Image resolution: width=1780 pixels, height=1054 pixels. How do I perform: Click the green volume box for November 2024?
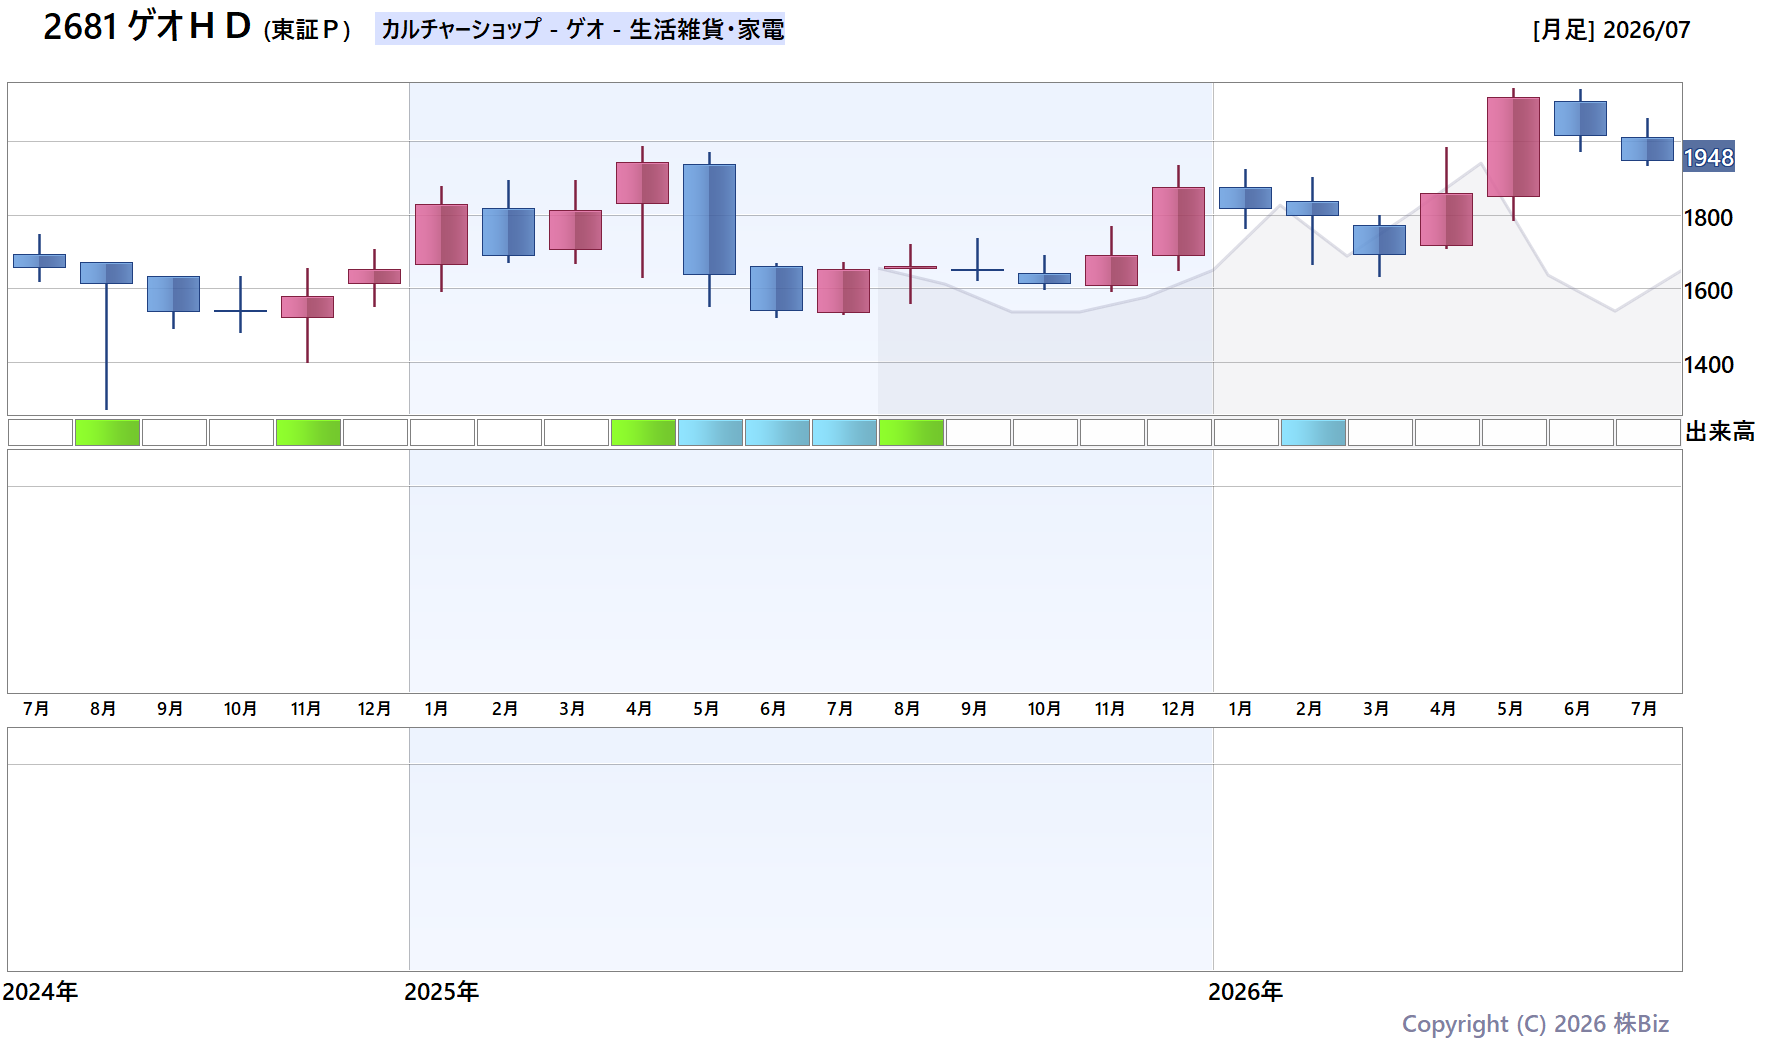[308, 432]
